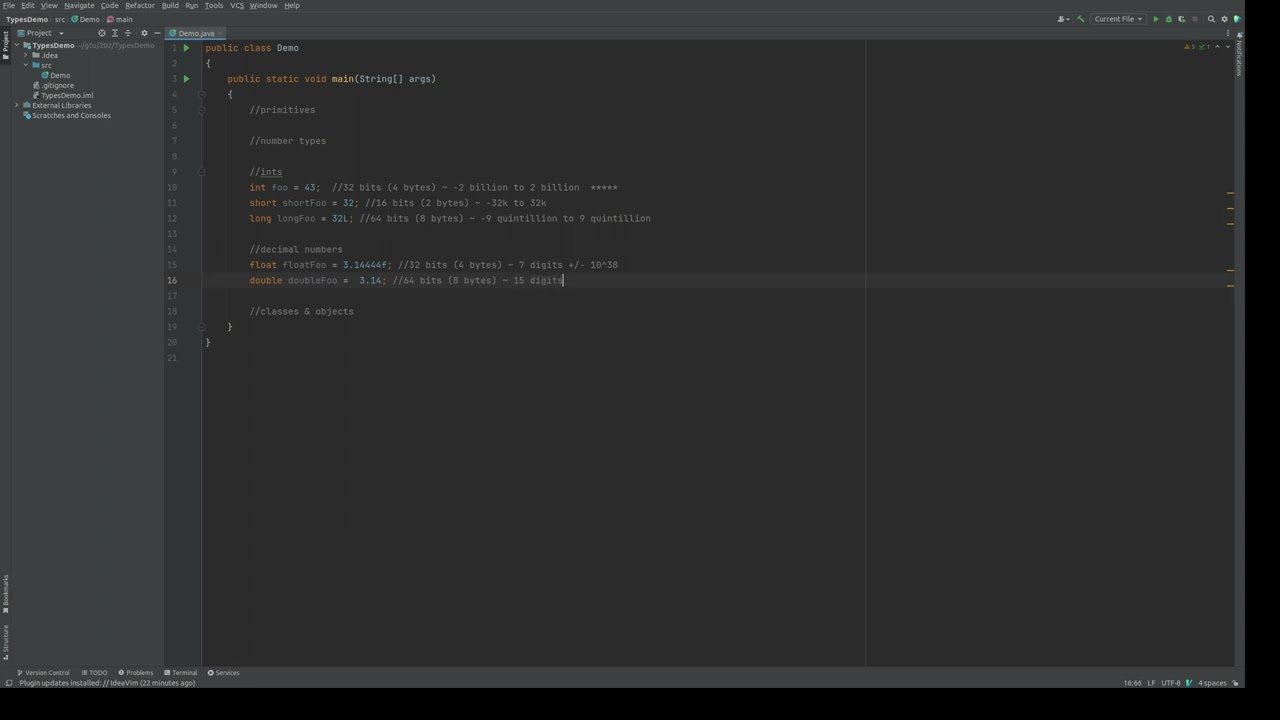This screenshot has width=1280, height=720.
Task: Select the Demo.java editor tab
Action: click(x=196, y=33)
